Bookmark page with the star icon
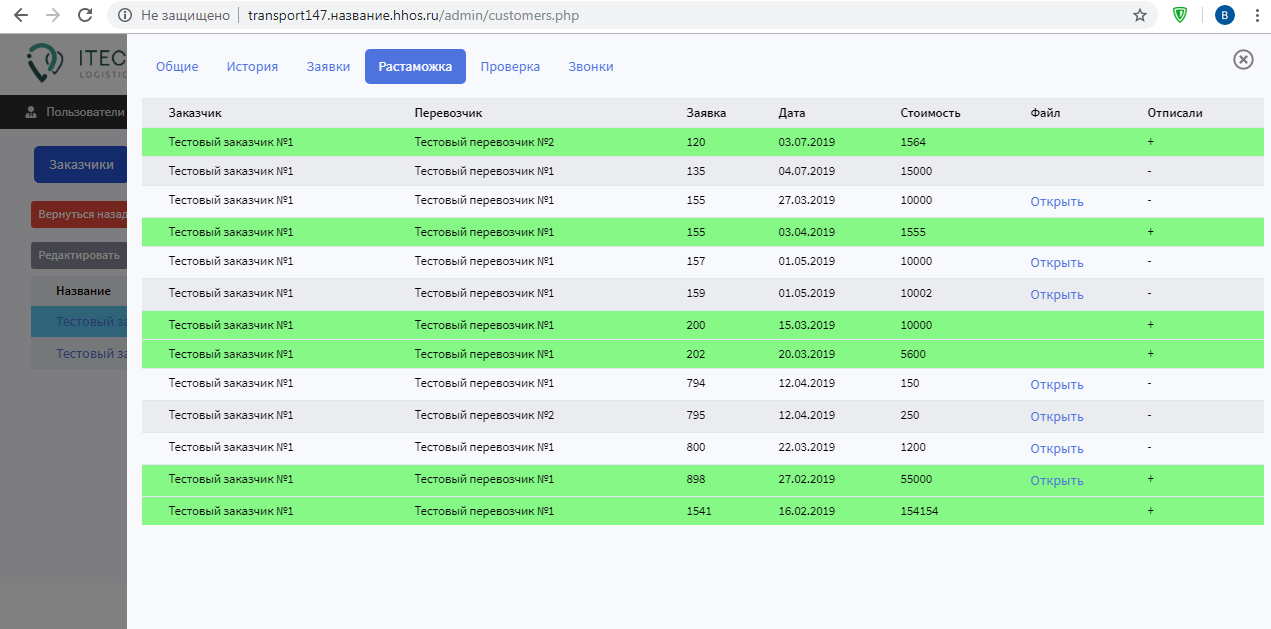The height and width of the screenshot is (629, 1271). (1139, 15)
